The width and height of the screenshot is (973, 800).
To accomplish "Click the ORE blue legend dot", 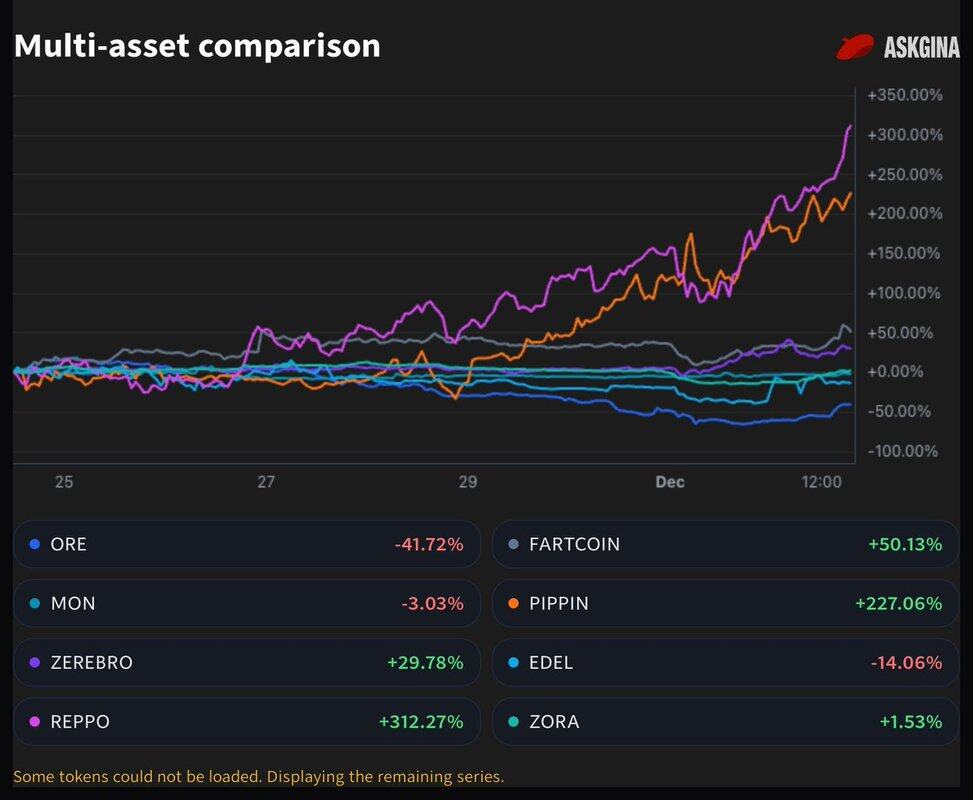I will coord(35,545).
